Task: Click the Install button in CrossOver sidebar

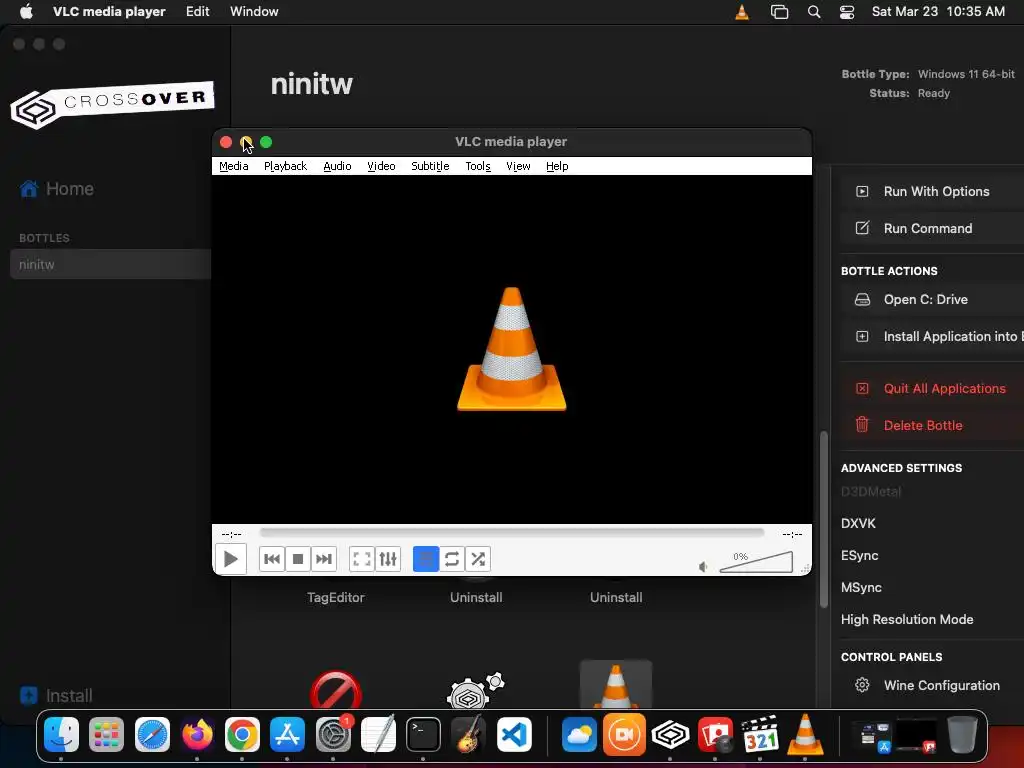Action: (56, 696)
